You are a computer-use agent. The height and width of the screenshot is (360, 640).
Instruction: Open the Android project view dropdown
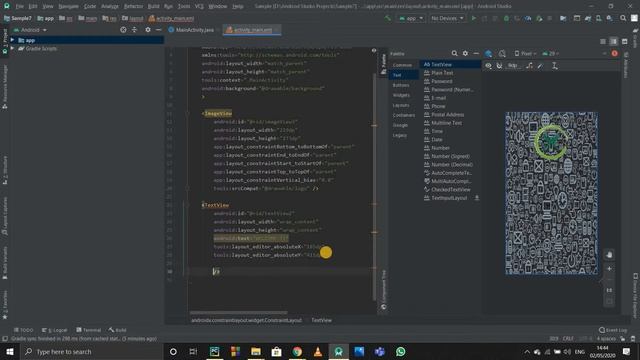[x=30, y=30]
